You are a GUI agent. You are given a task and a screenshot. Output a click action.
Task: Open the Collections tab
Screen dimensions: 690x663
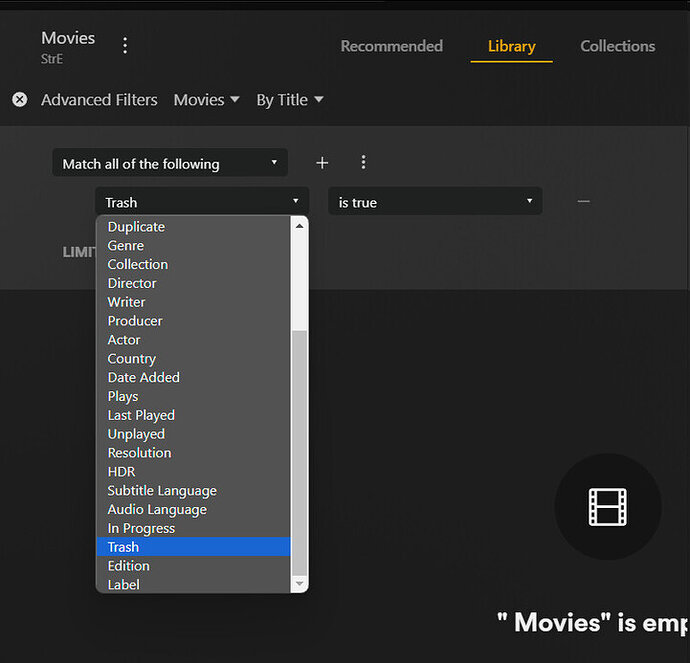tap(617, 46)
